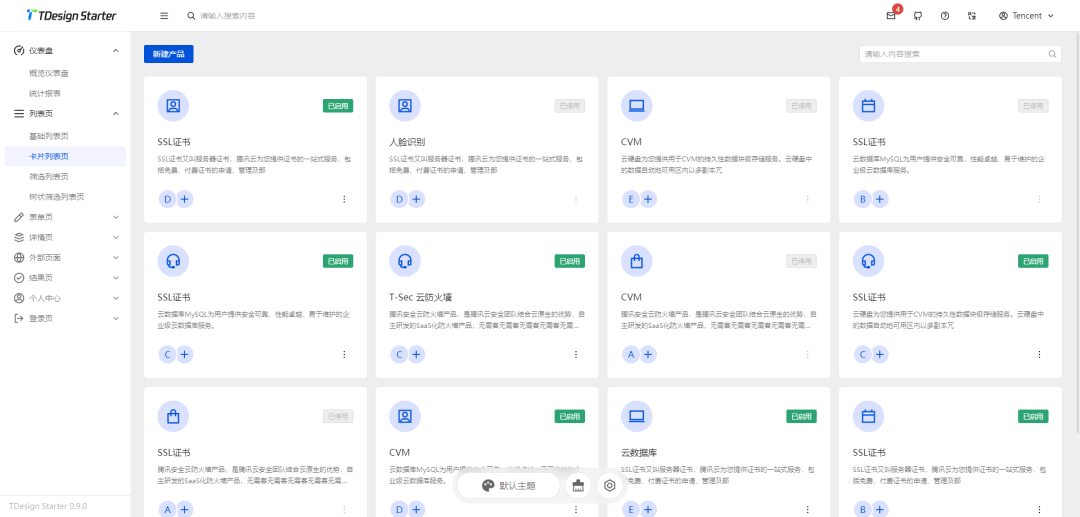This screenshot has width=1080, height=517.
Task: Open the three-dot menu on T-Sec 云防火墙 card
Action: tap(576, 354)
